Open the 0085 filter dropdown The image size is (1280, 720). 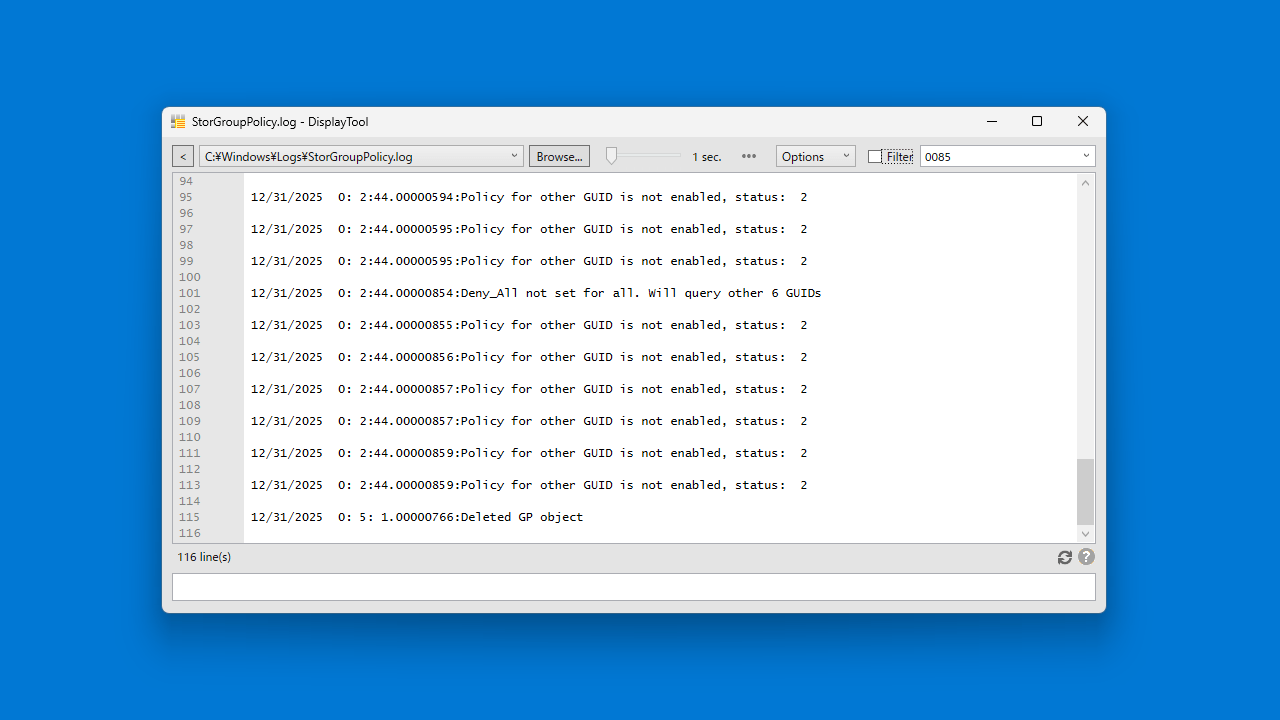[x=1085, y=156]
